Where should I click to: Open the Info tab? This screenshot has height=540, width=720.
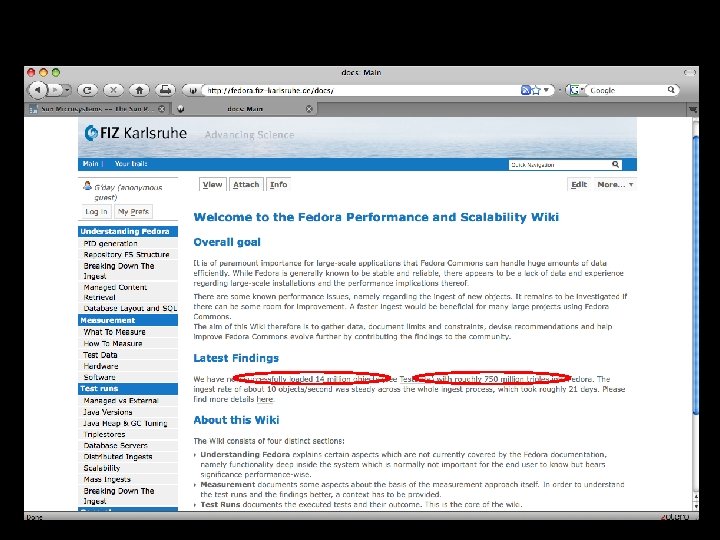click(278, 185)
